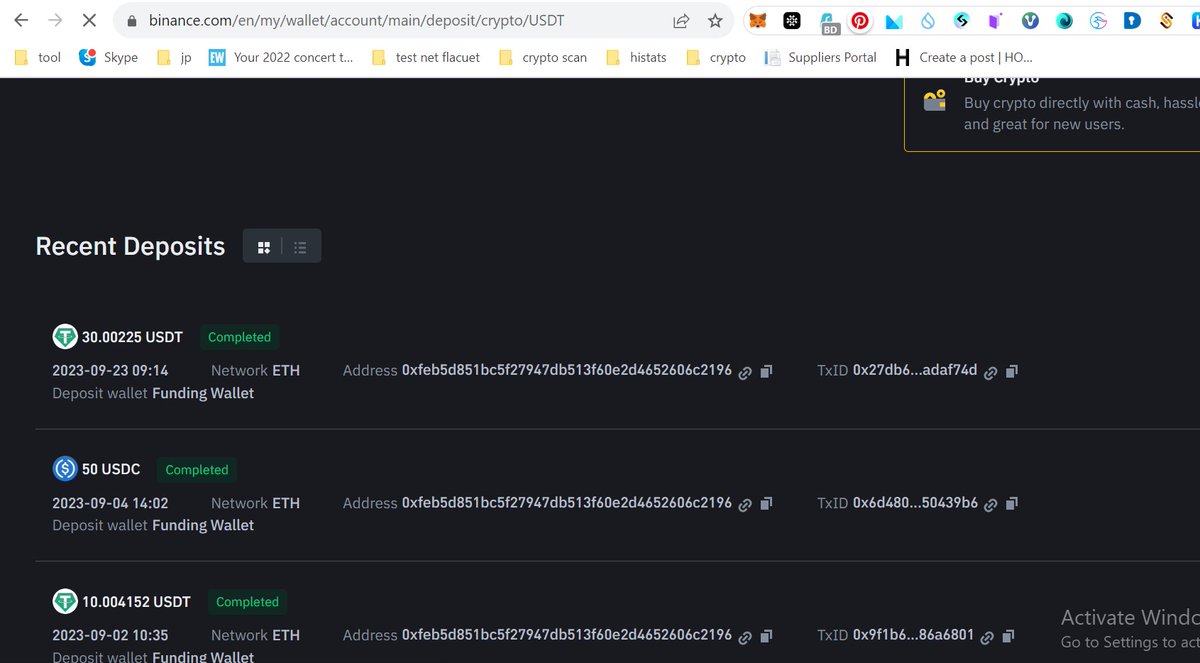Open the round V-logo extension icon
This screenshot has width=1200, height=663.
coord(1030,21)
